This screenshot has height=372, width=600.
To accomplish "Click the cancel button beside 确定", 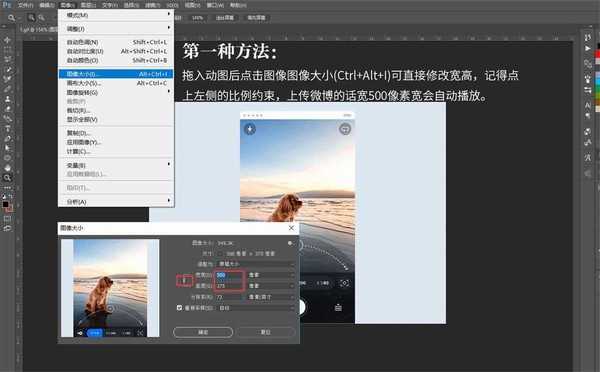I will click(266, 332).
